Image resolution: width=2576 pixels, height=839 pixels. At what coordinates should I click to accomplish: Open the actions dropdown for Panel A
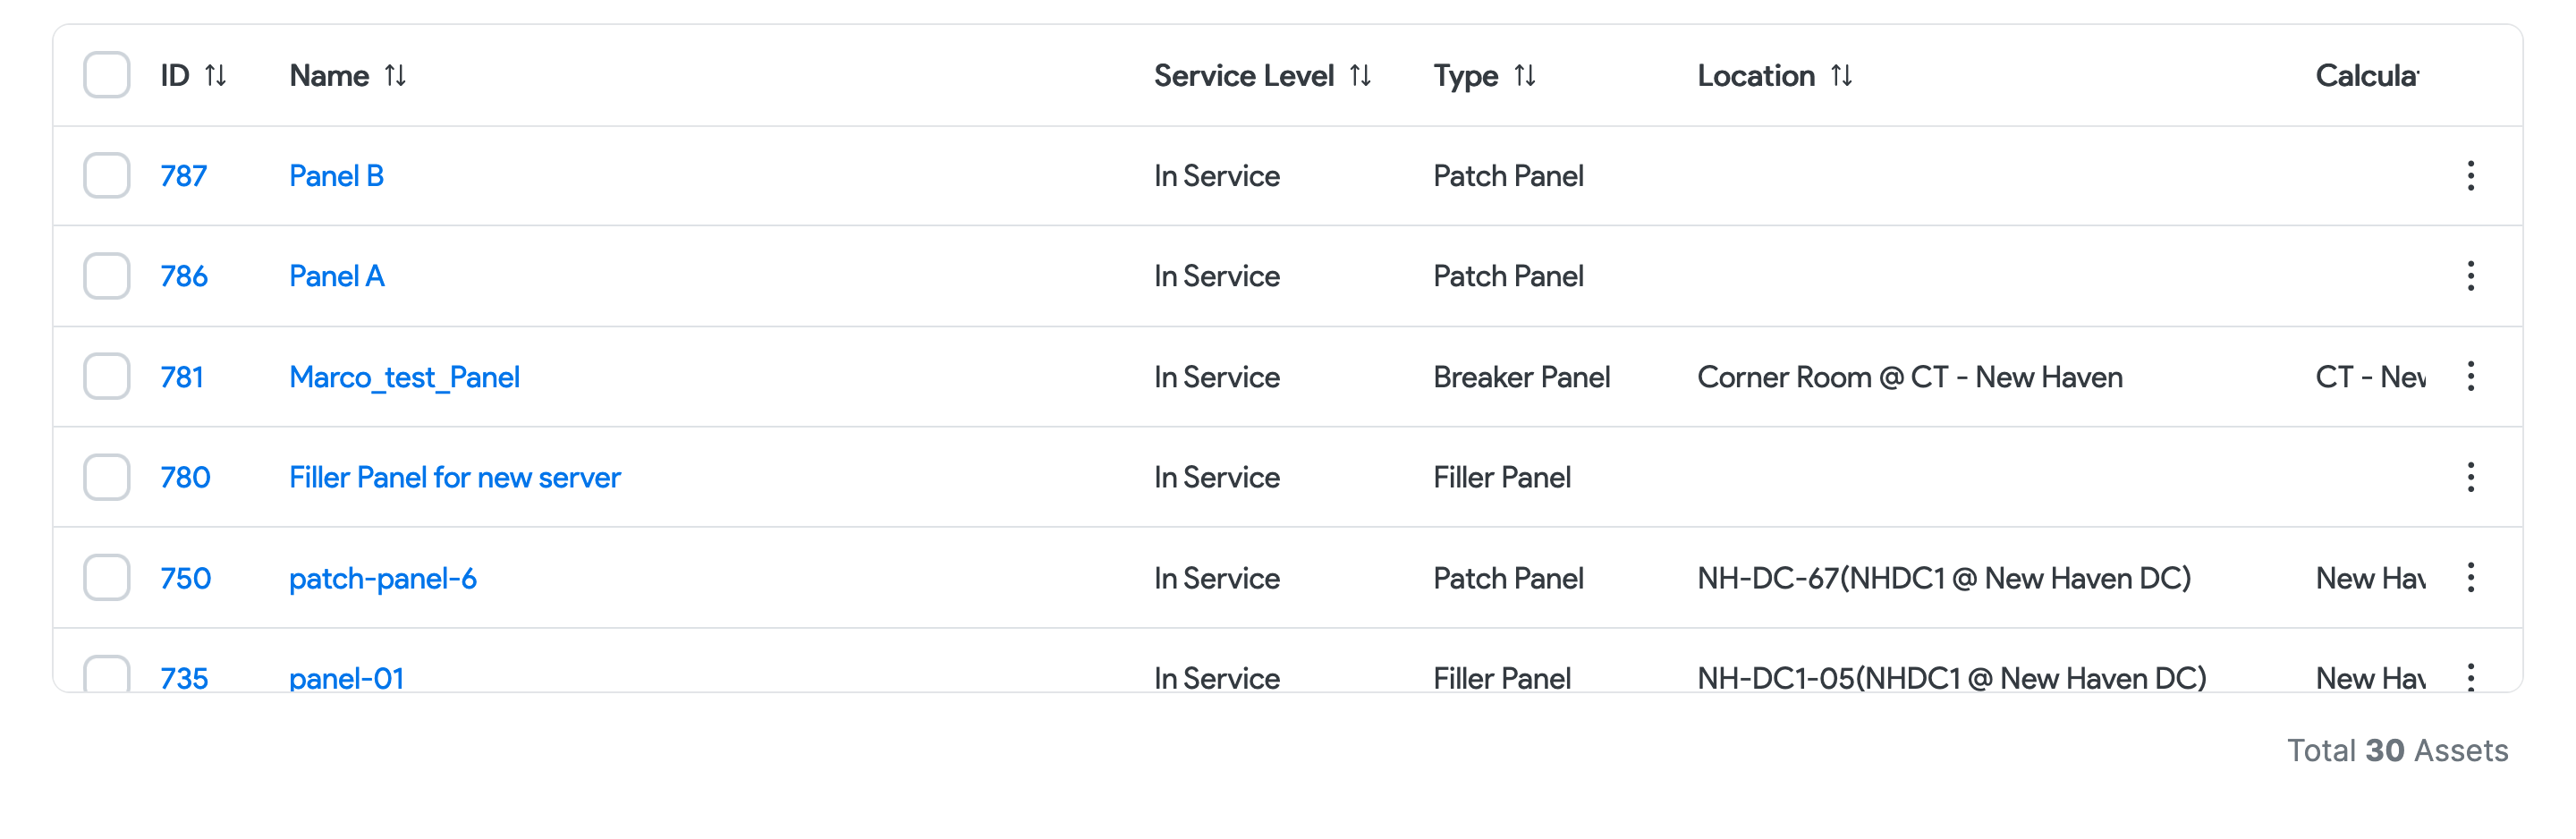click(x=2471, y=276)
